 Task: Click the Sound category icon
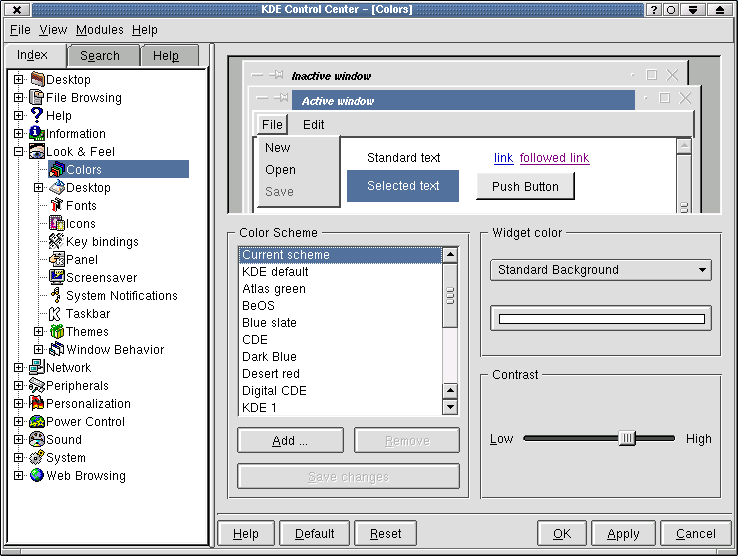point(37,439)
